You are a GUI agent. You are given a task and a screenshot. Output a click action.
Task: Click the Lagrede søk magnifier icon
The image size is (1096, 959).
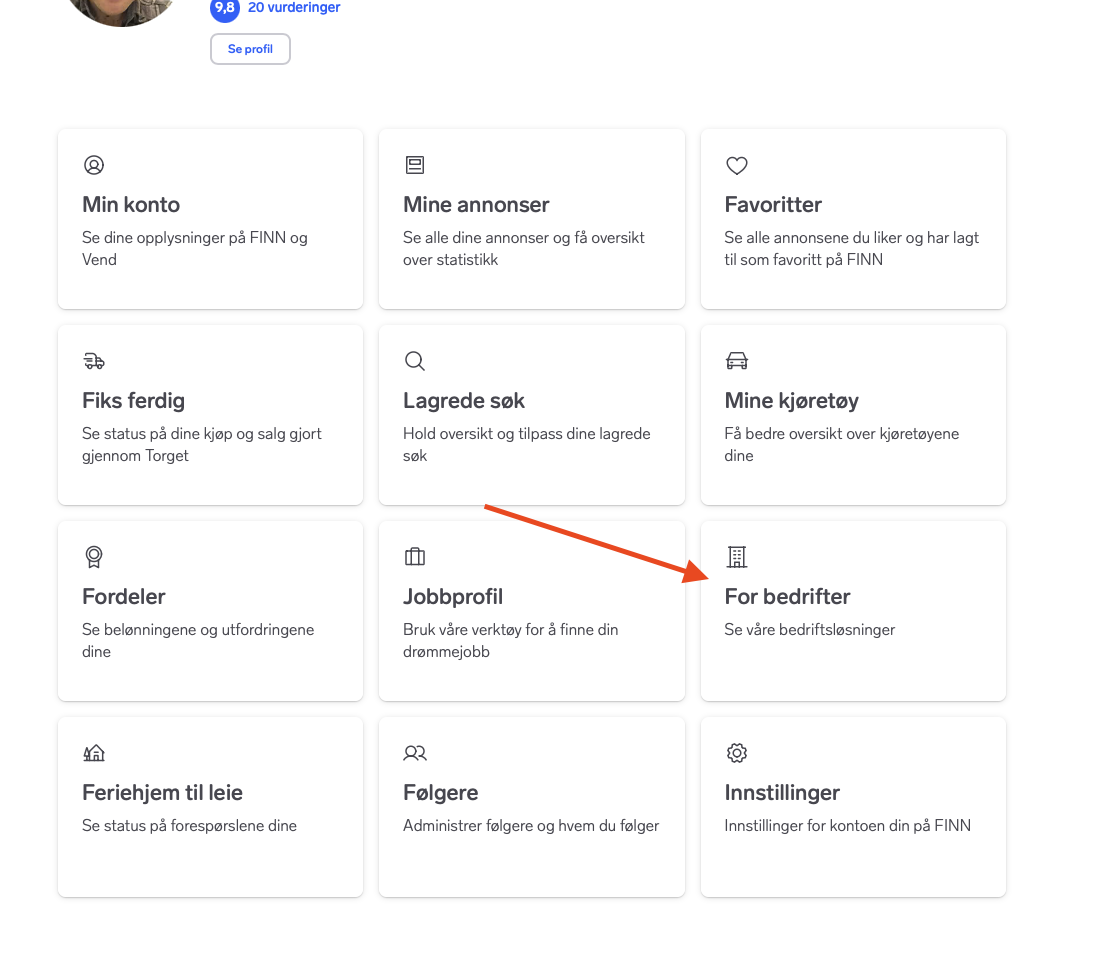pos(414,361)
